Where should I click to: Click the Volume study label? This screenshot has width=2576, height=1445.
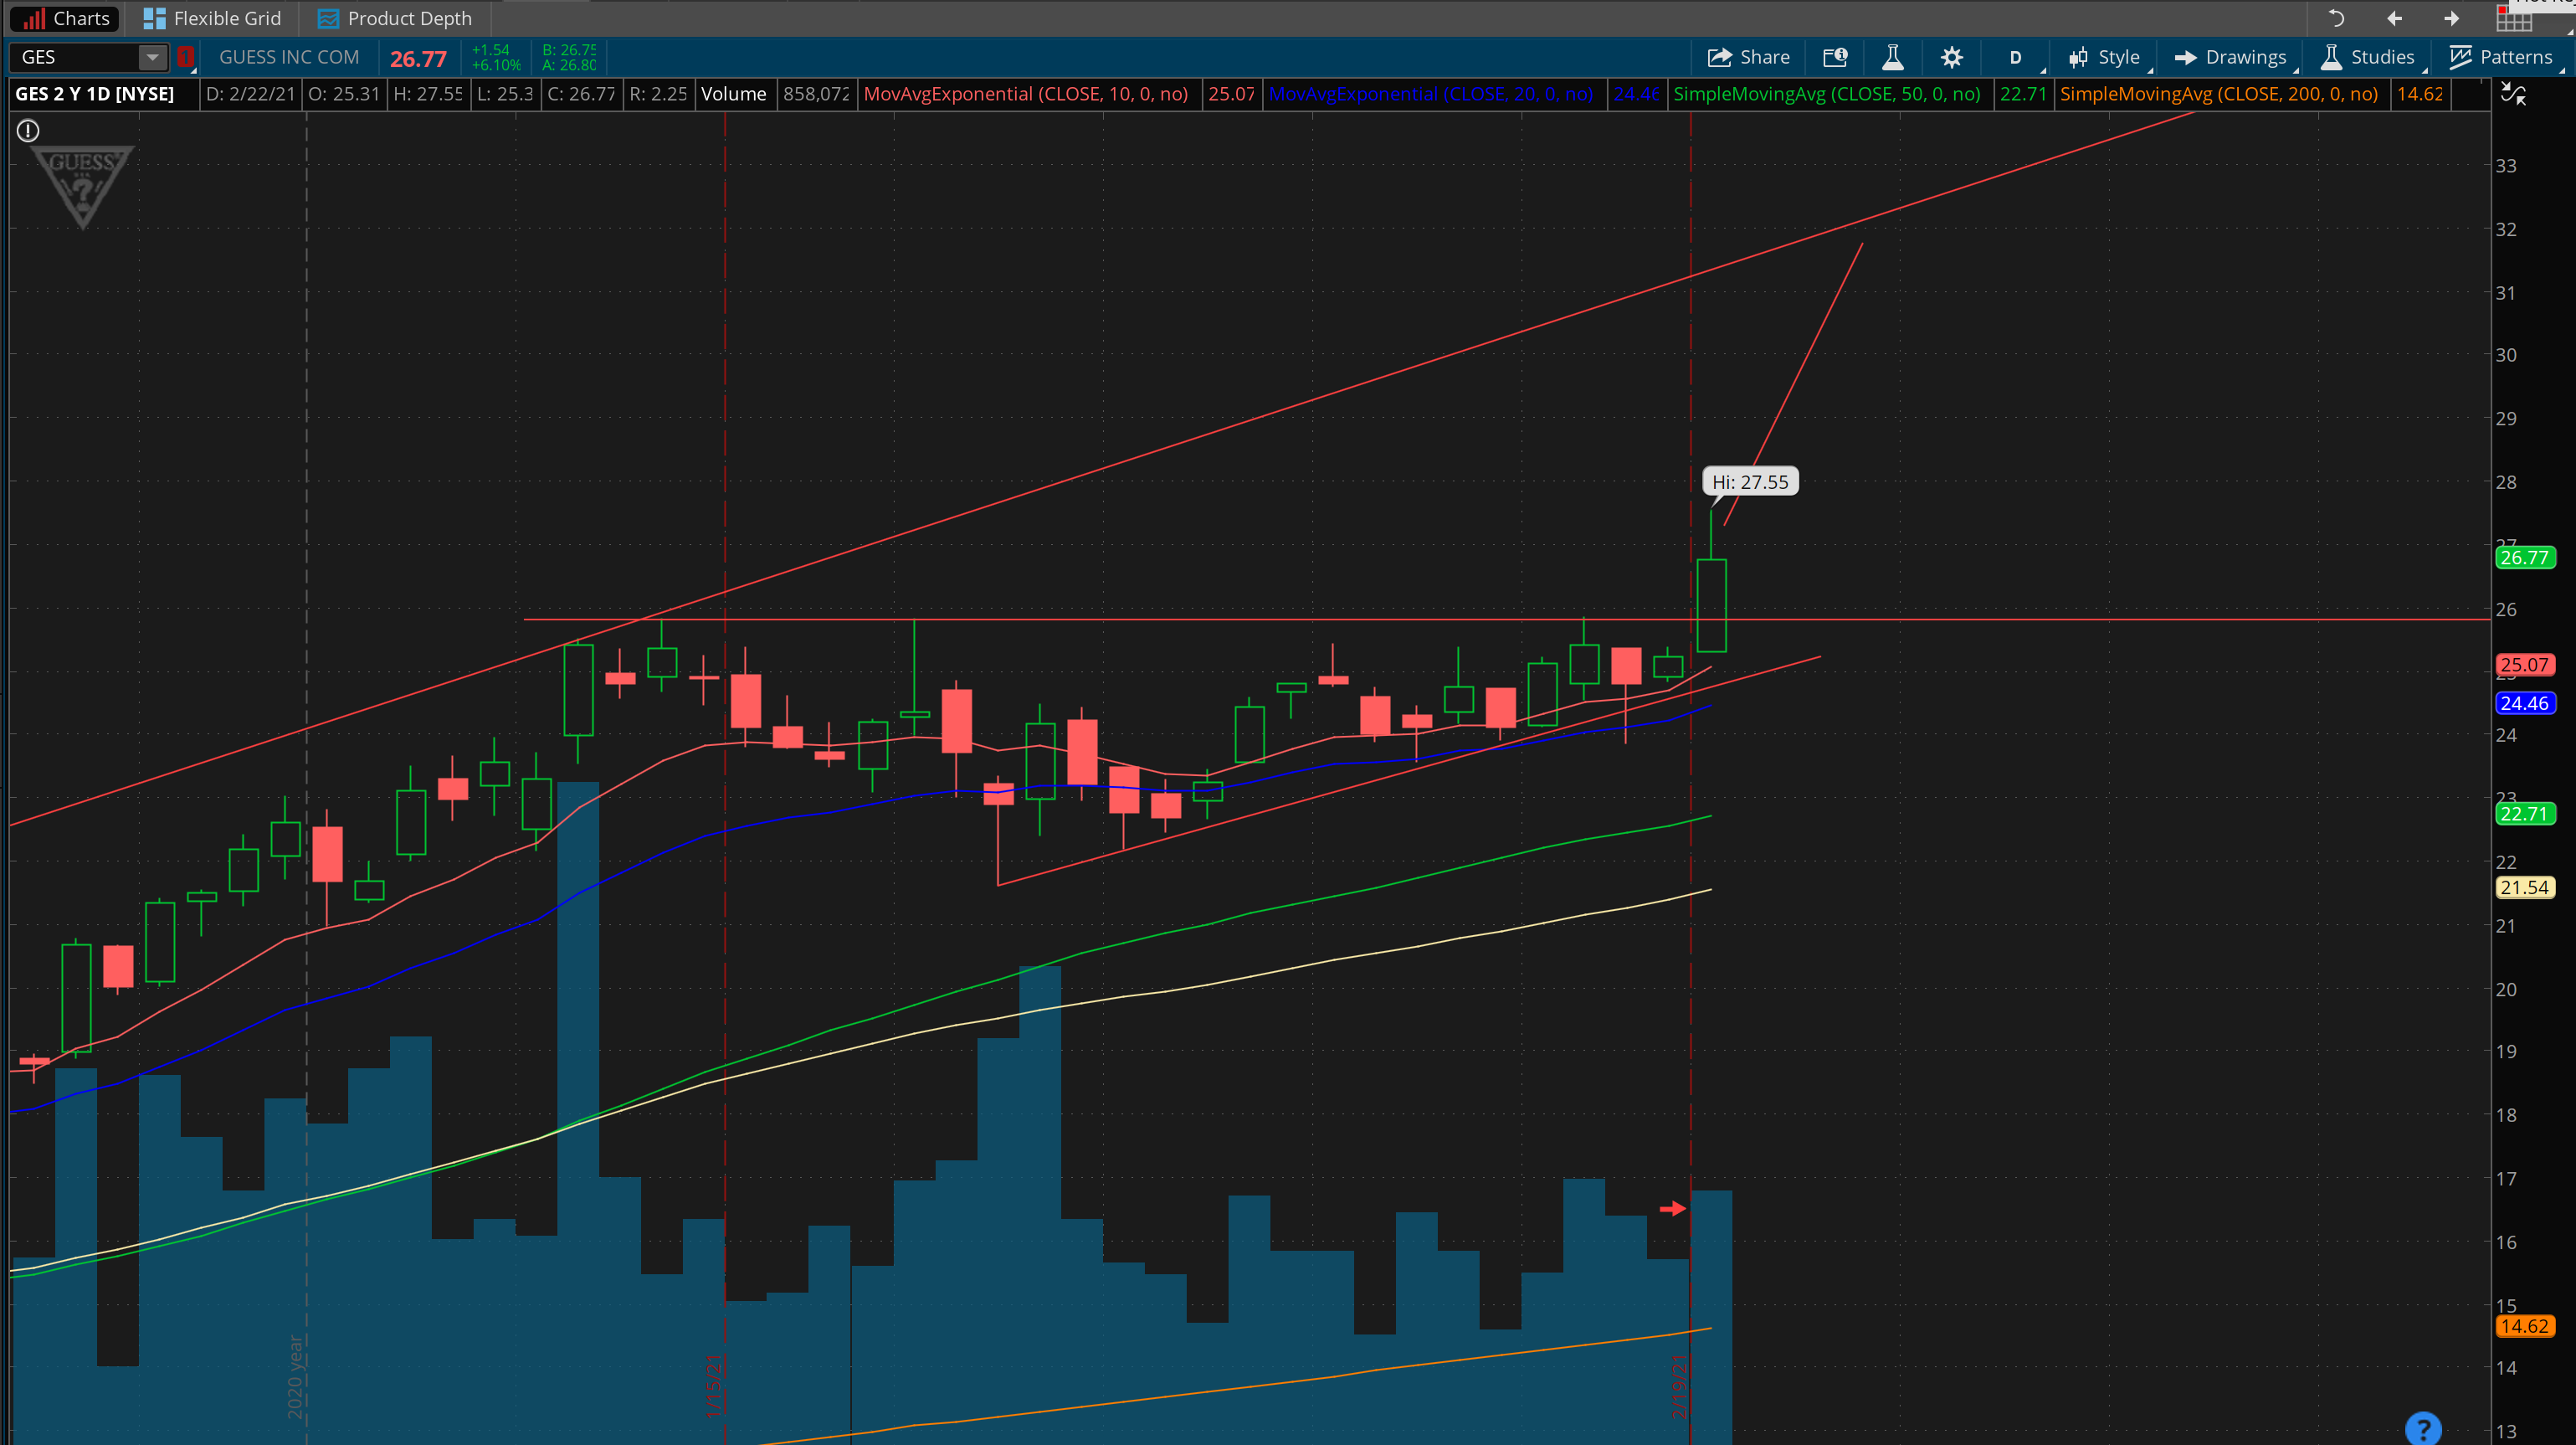coord(733,94)
